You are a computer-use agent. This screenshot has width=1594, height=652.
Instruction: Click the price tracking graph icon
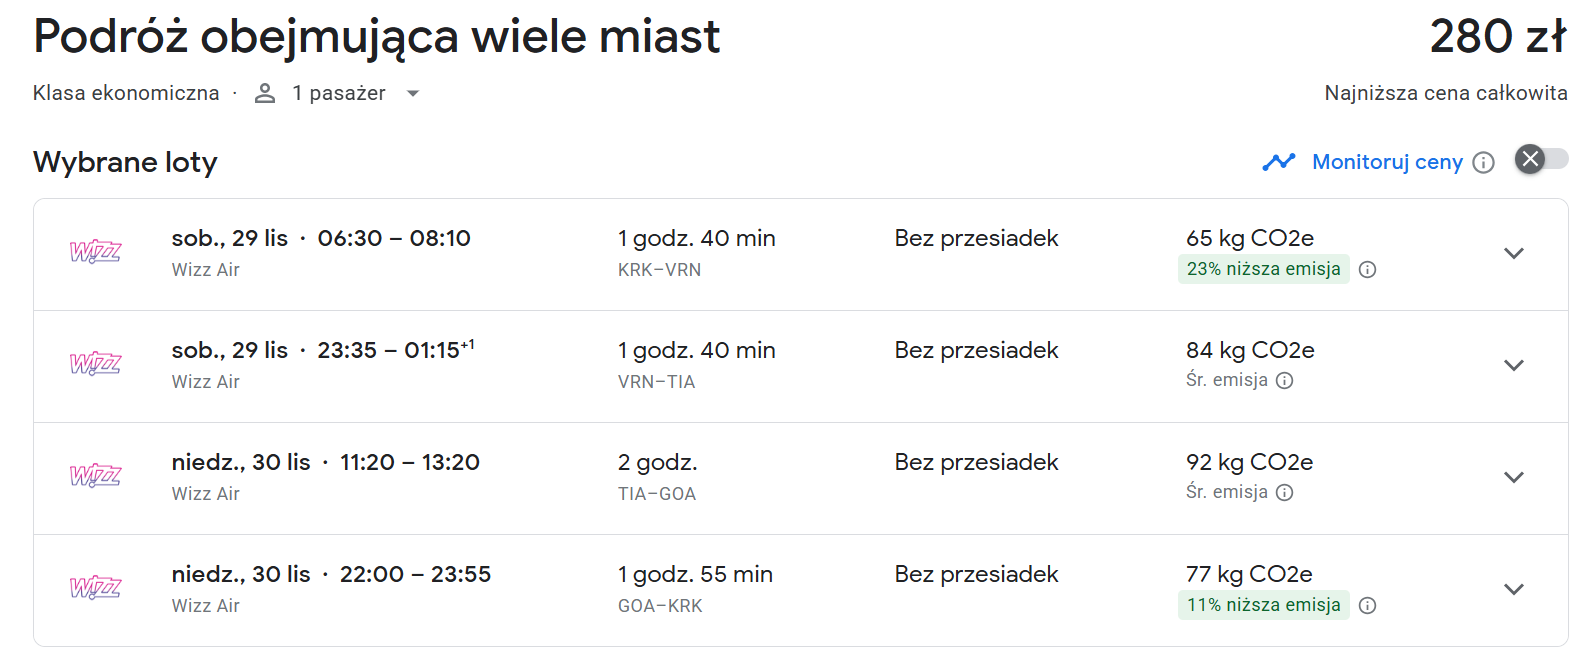coord(1279,162)
